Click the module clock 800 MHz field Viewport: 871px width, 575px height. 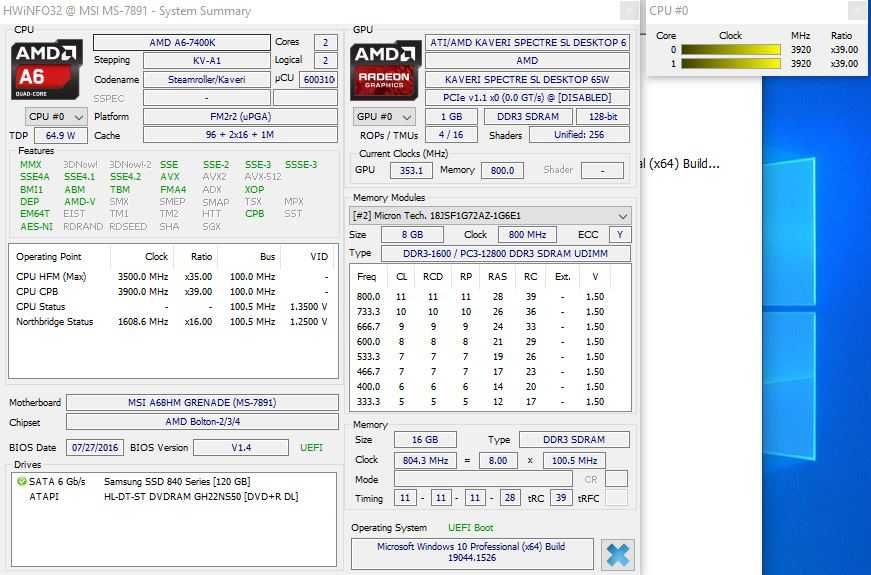(x=527, y=235)
